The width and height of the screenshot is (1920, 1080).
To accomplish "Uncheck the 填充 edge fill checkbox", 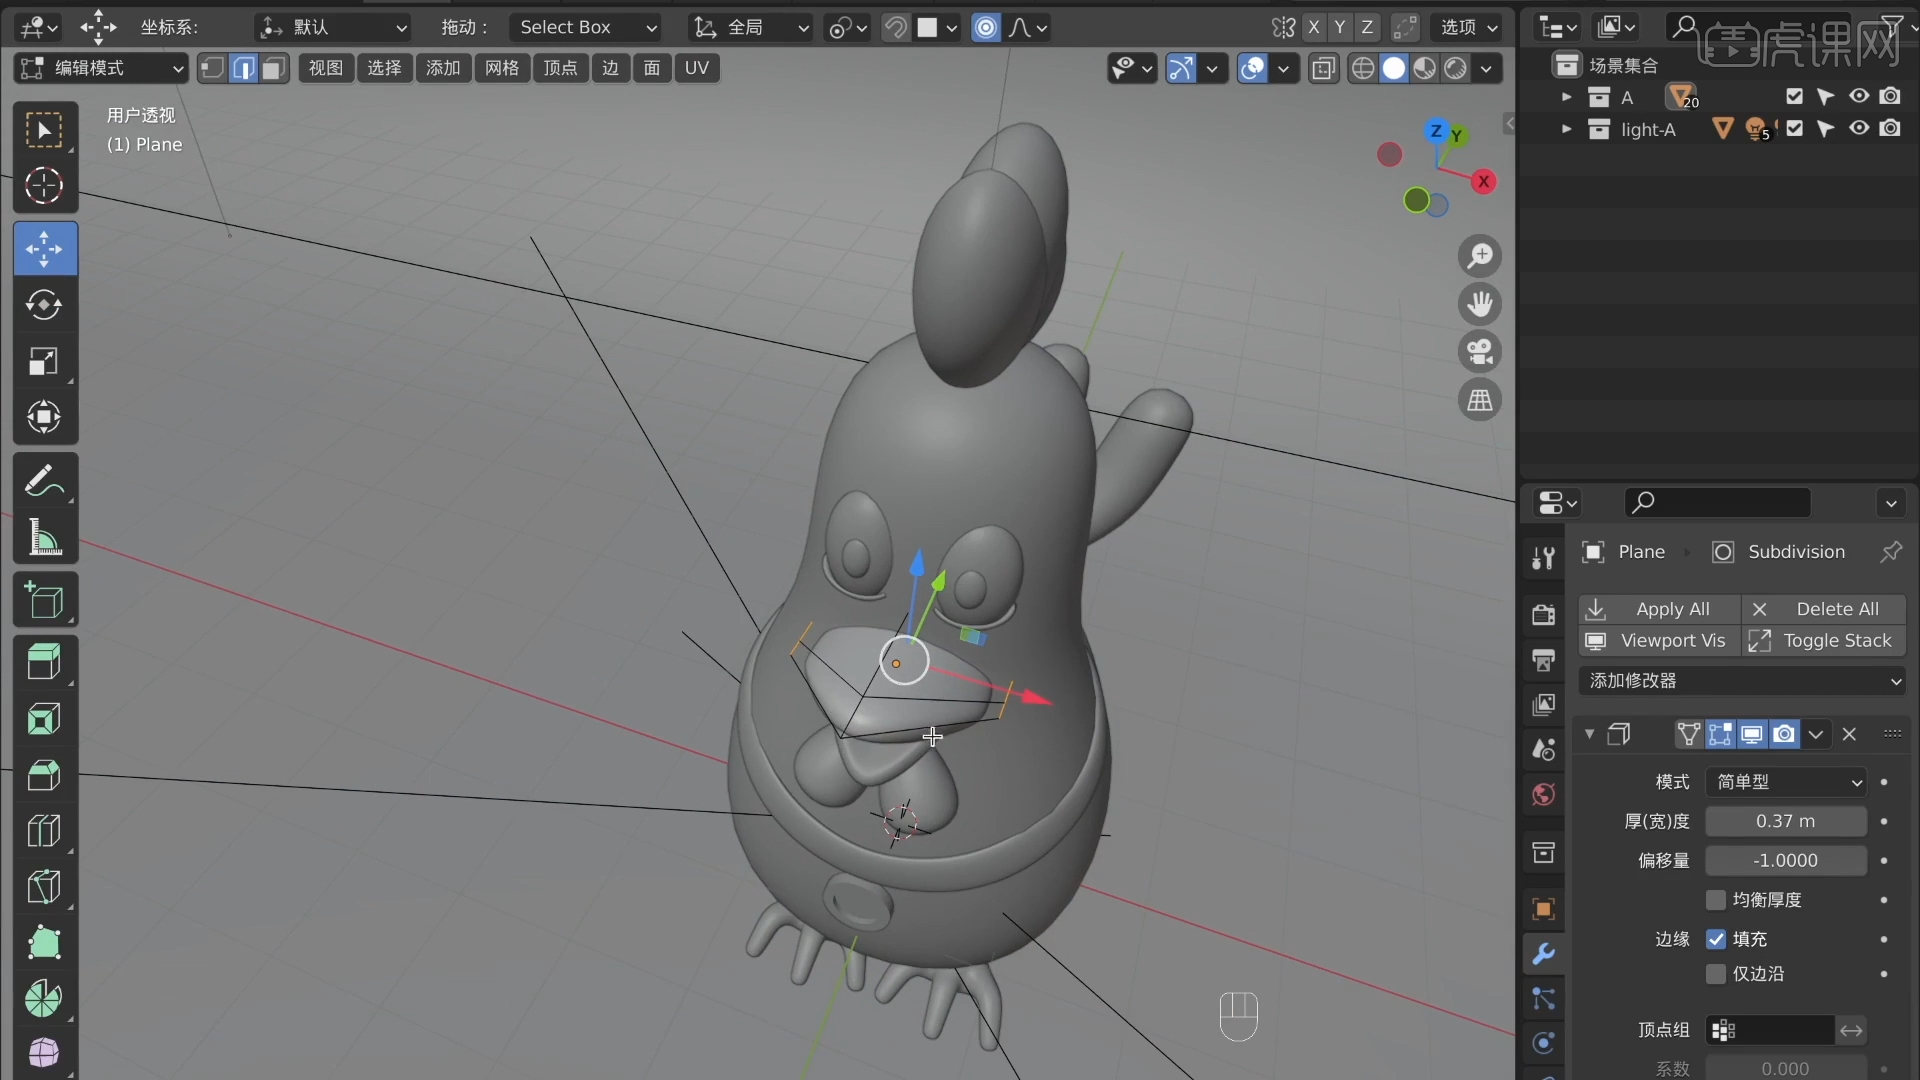I will (x=1716, y=939).
